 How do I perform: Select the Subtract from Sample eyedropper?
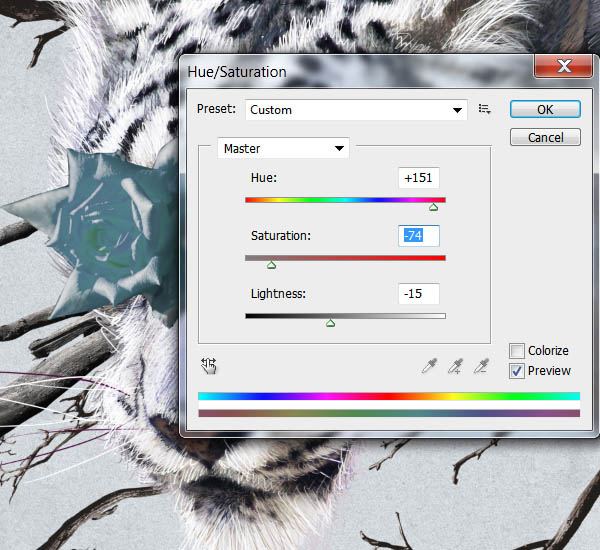pyautogui.click(x=481, y=366)
